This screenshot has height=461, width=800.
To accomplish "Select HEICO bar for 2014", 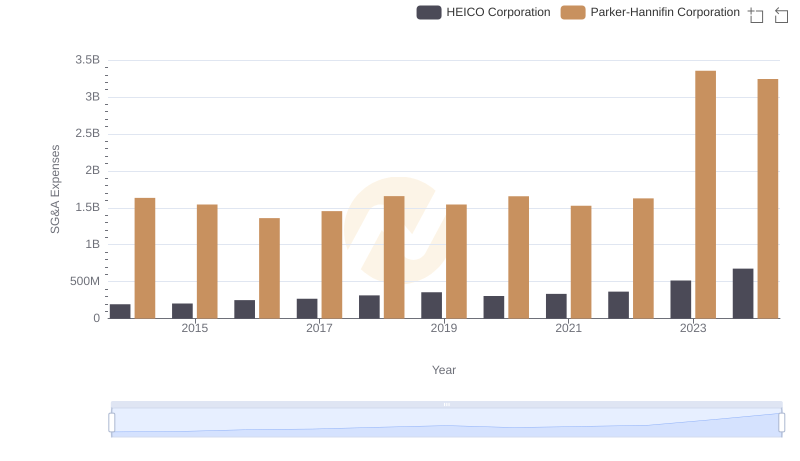I will click(x=120, y=312).
